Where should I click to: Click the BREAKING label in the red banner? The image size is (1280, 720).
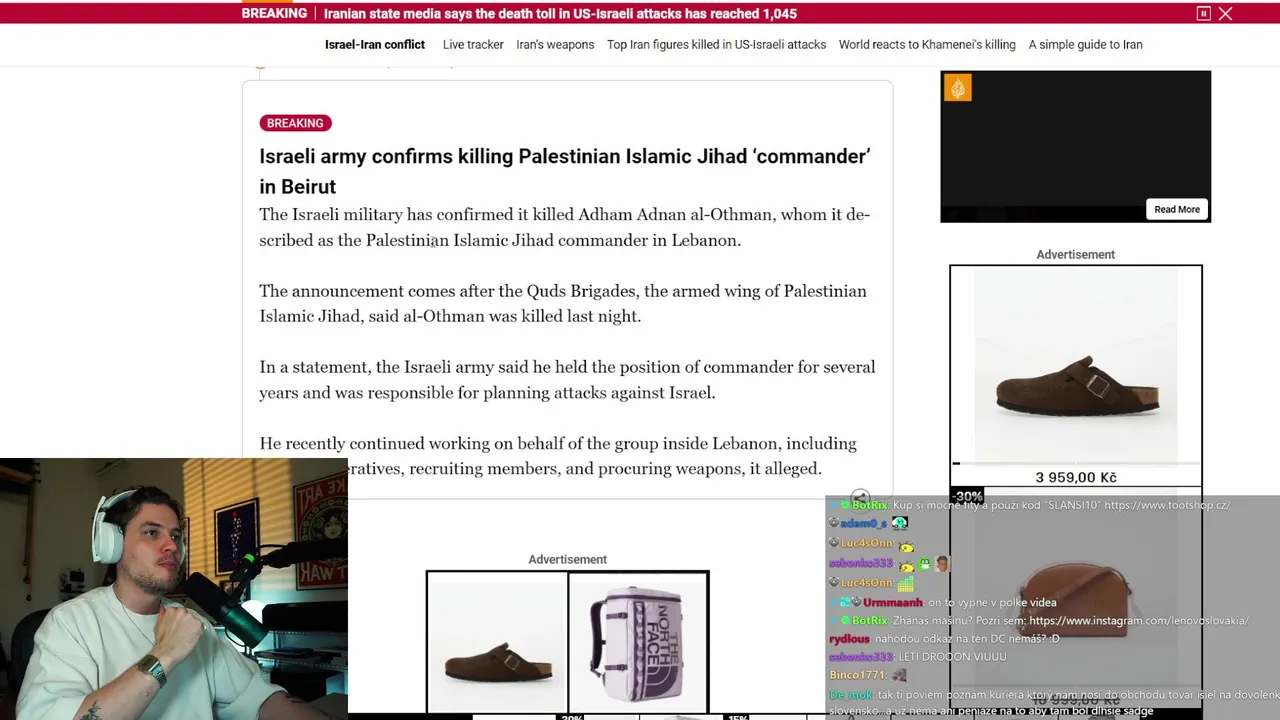pyautogui.click(x=274, y=14)
